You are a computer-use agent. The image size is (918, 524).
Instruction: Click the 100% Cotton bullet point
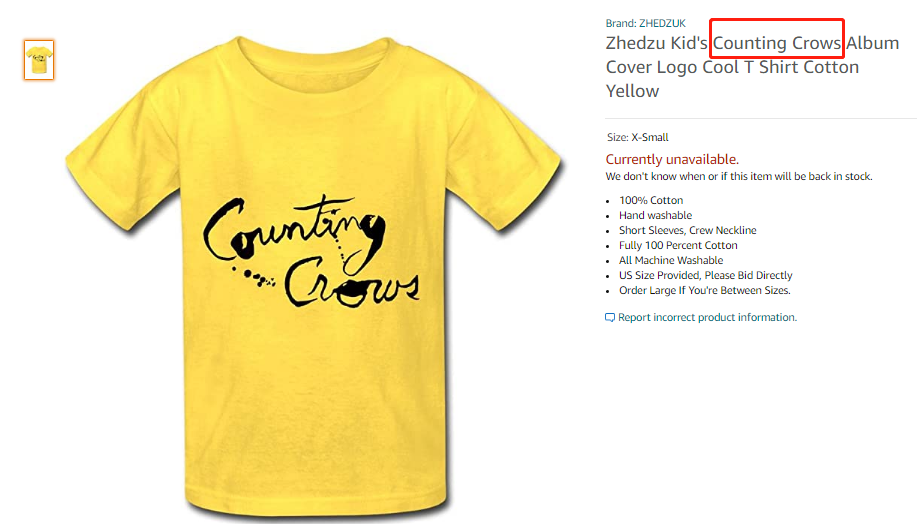651,200
